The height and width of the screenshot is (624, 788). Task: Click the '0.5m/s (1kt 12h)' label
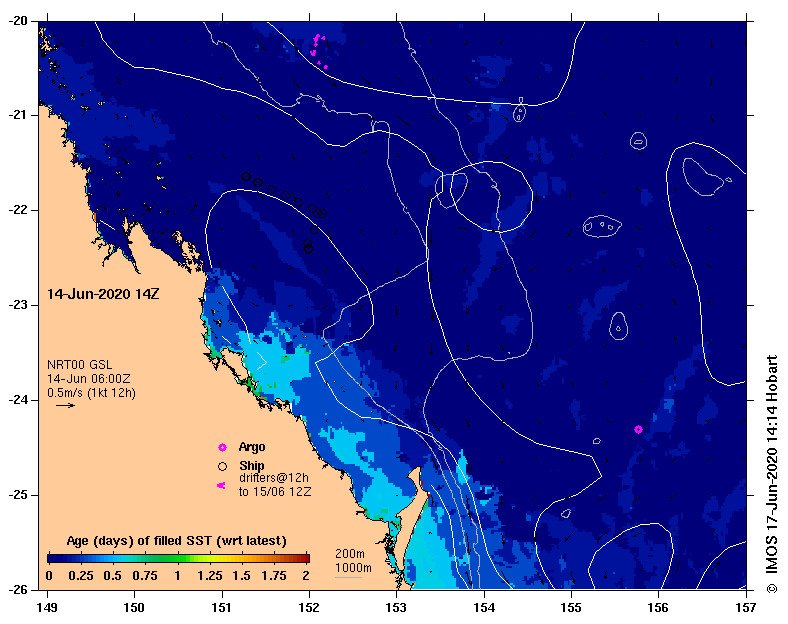pyautogui.click(x=91, y=392)
